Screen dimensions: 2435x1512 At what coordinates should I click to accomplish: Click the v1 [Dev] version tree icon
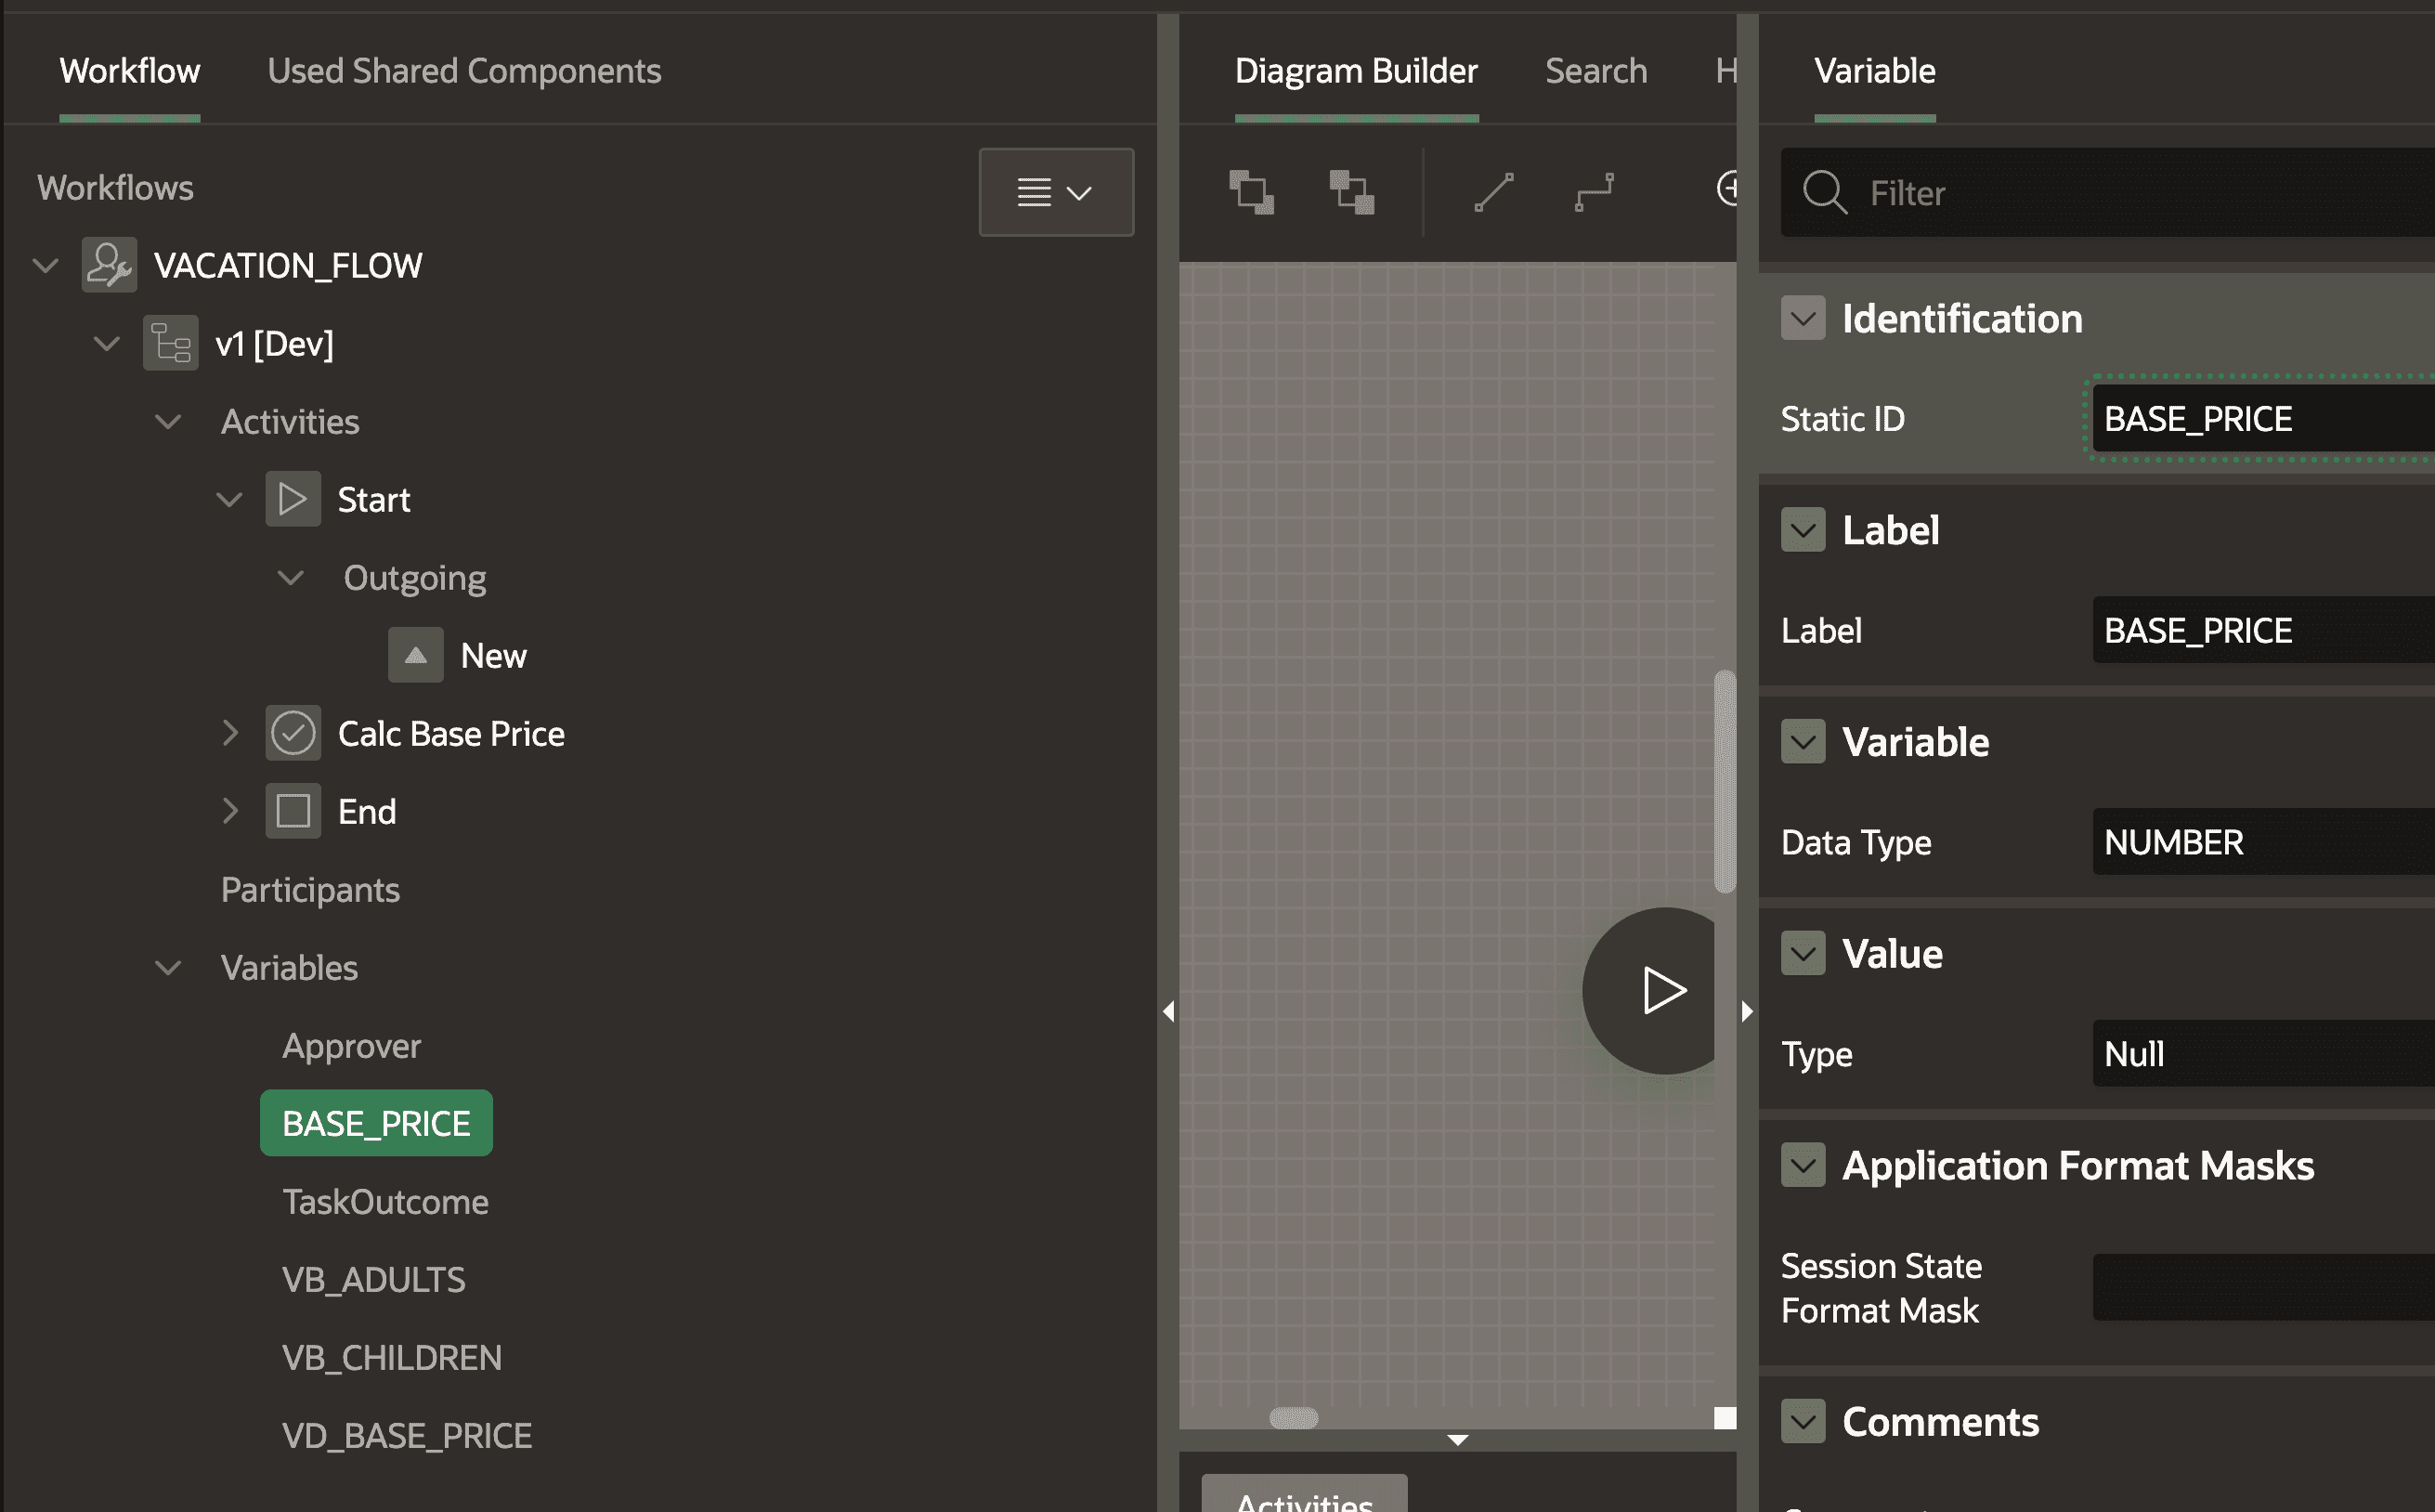tap(170, 343)
